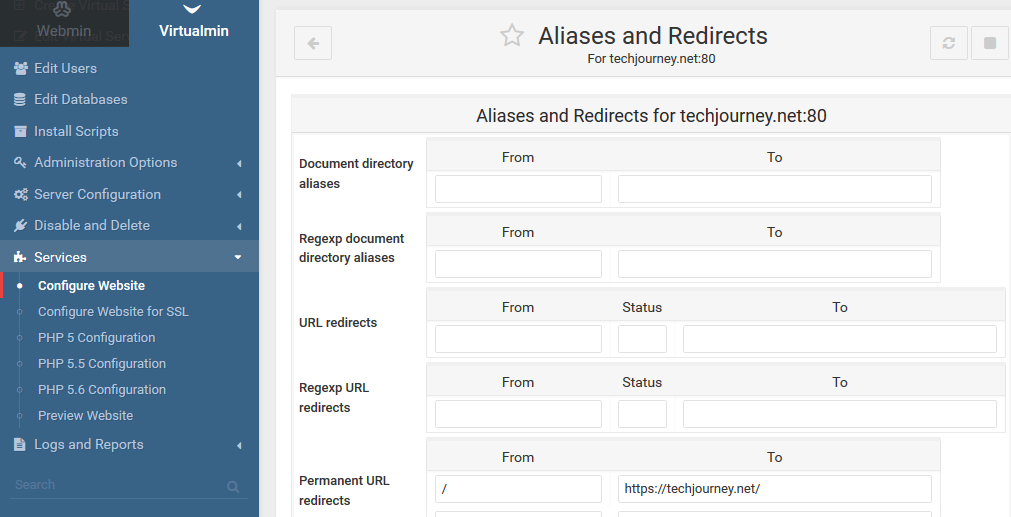Click the Server Configuration gears icon

pyautogui.click(x=21, y=194)
